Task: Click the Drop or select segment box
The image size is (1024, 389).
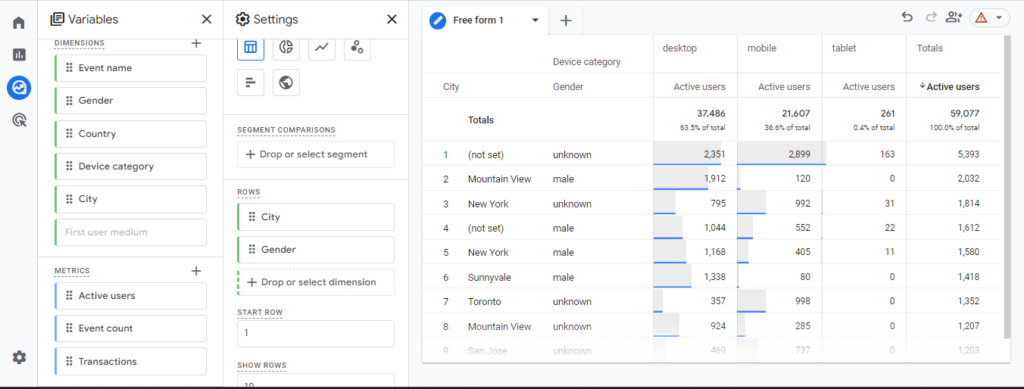Action: click(x=316, y=155)
